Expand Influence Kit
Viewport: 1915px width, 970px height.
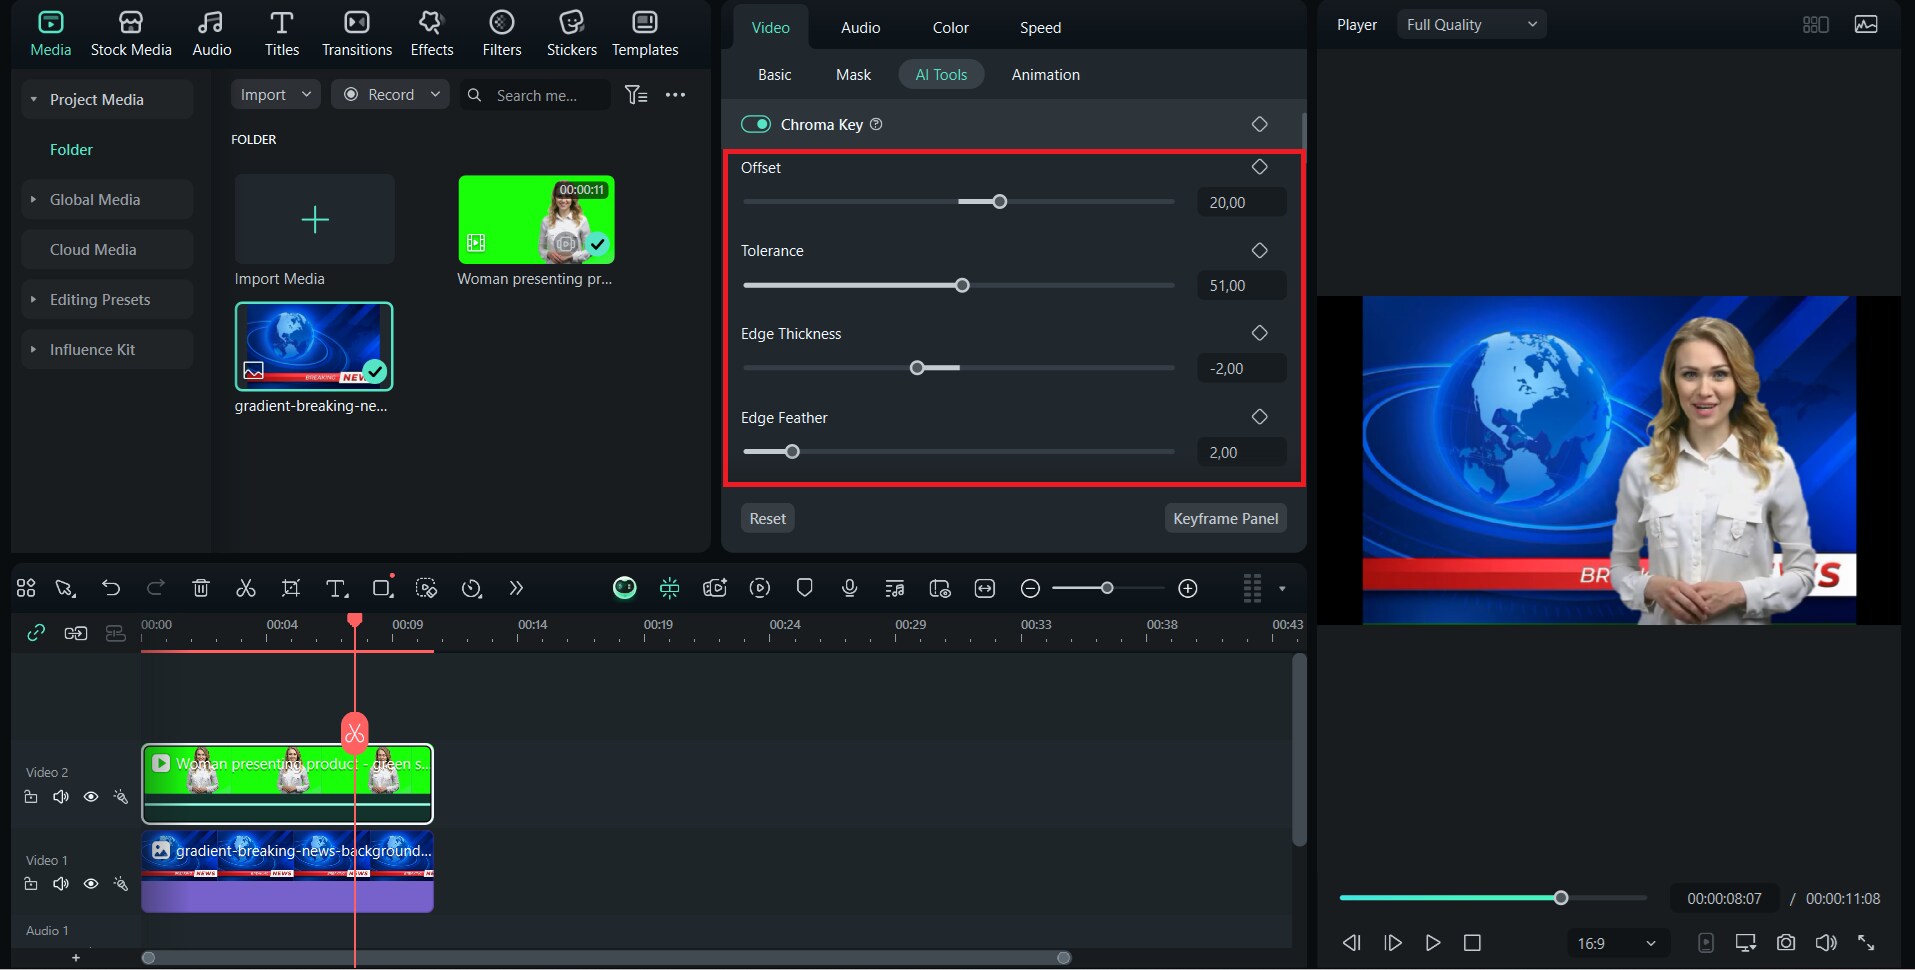tap(34, 349)
